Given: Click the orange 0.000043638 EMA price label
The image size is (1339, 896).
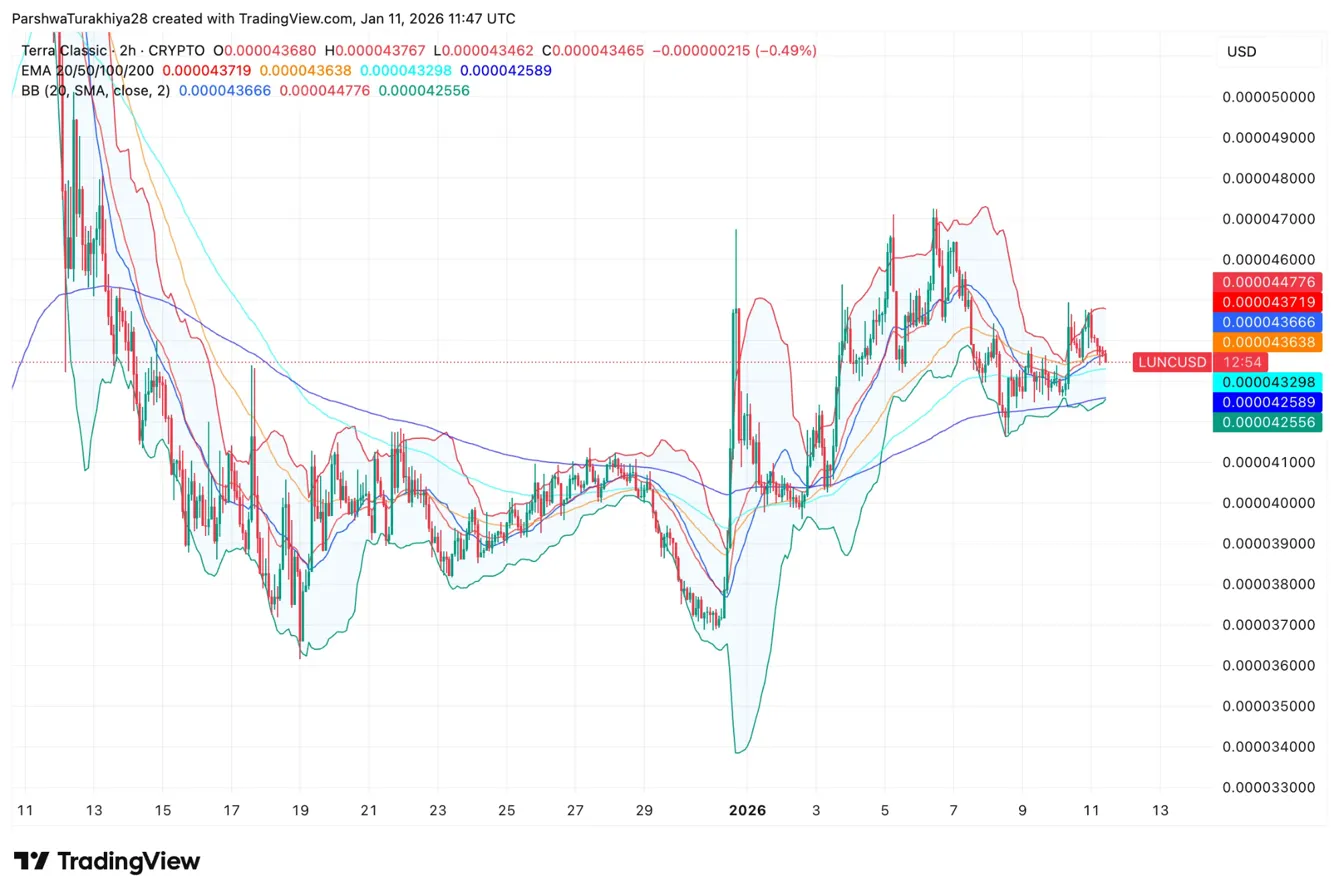Looking at the screenshot, I should [1267, 342].
